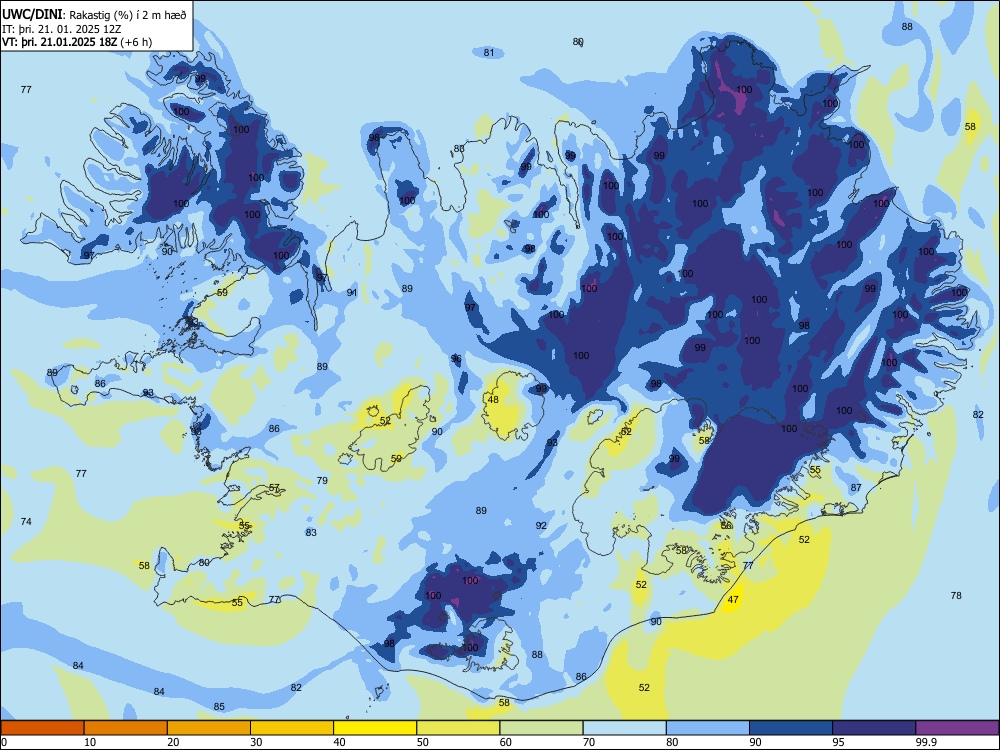
Task: Click the '99.9' legend tick label
Action: (x=925, y=742)
